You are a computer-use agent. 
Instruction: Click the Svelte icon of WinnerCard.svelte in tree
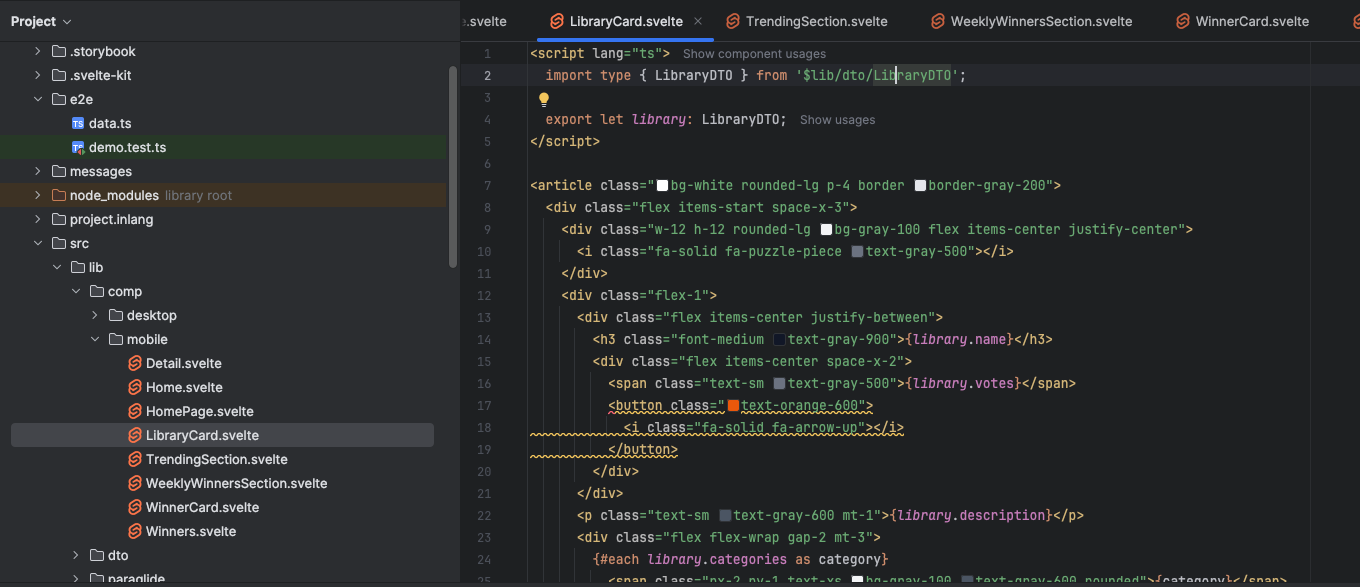tap(135, 507)
